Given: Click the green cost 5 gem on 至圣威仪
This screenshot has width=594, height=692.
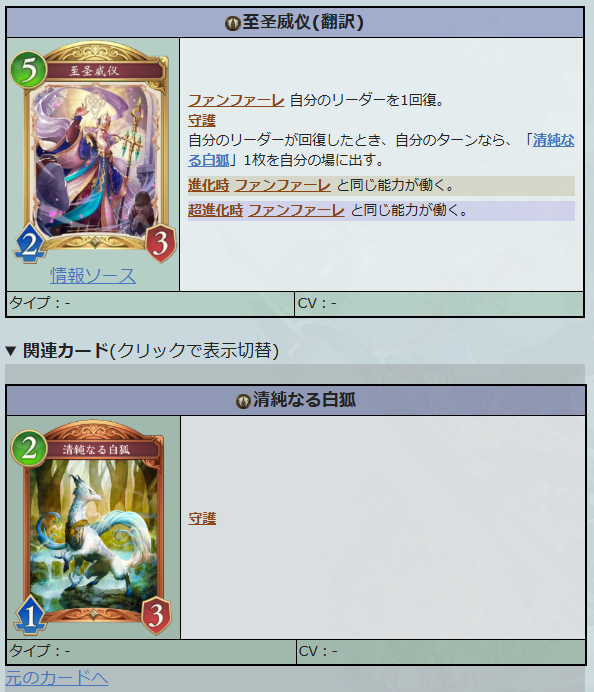Looking at the screenshot, I should [28, 70].
